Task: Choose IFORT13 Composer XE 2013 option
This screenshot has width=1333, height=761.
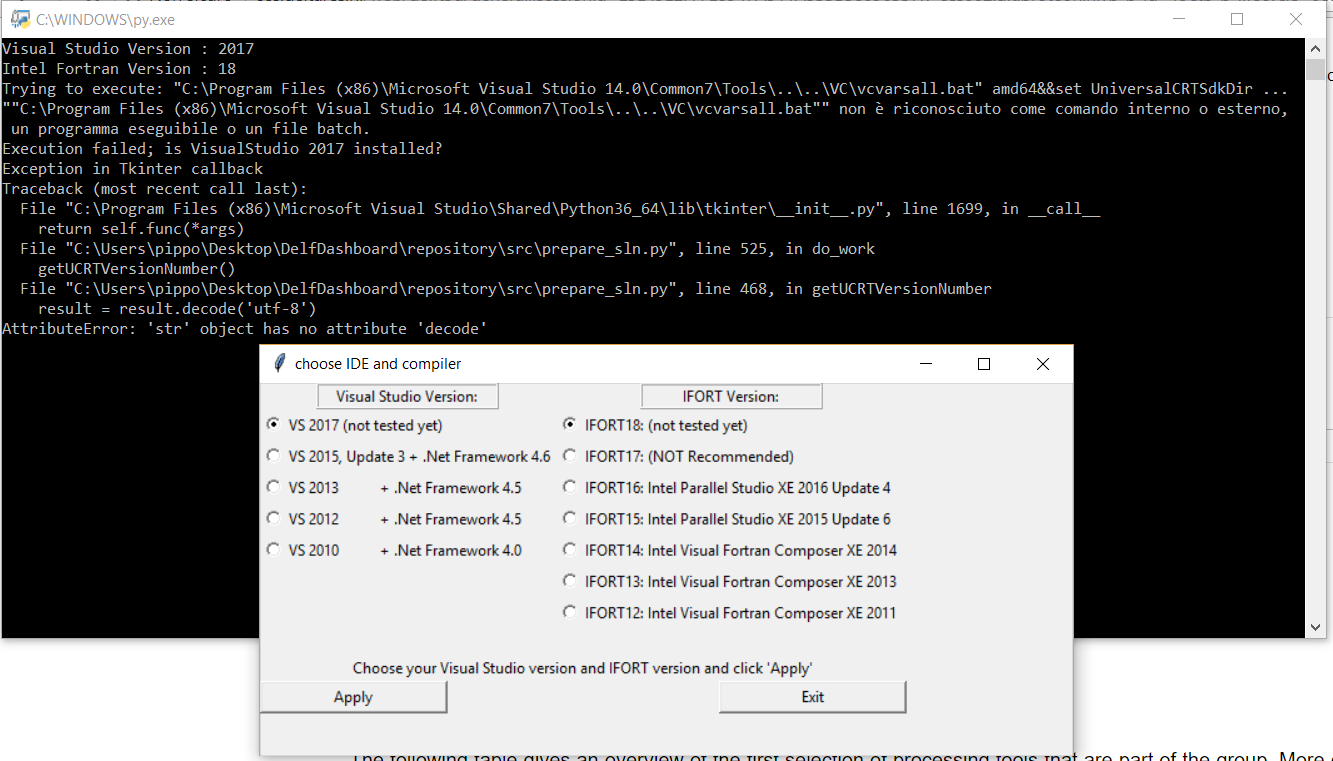Action: tap(570, 581)
